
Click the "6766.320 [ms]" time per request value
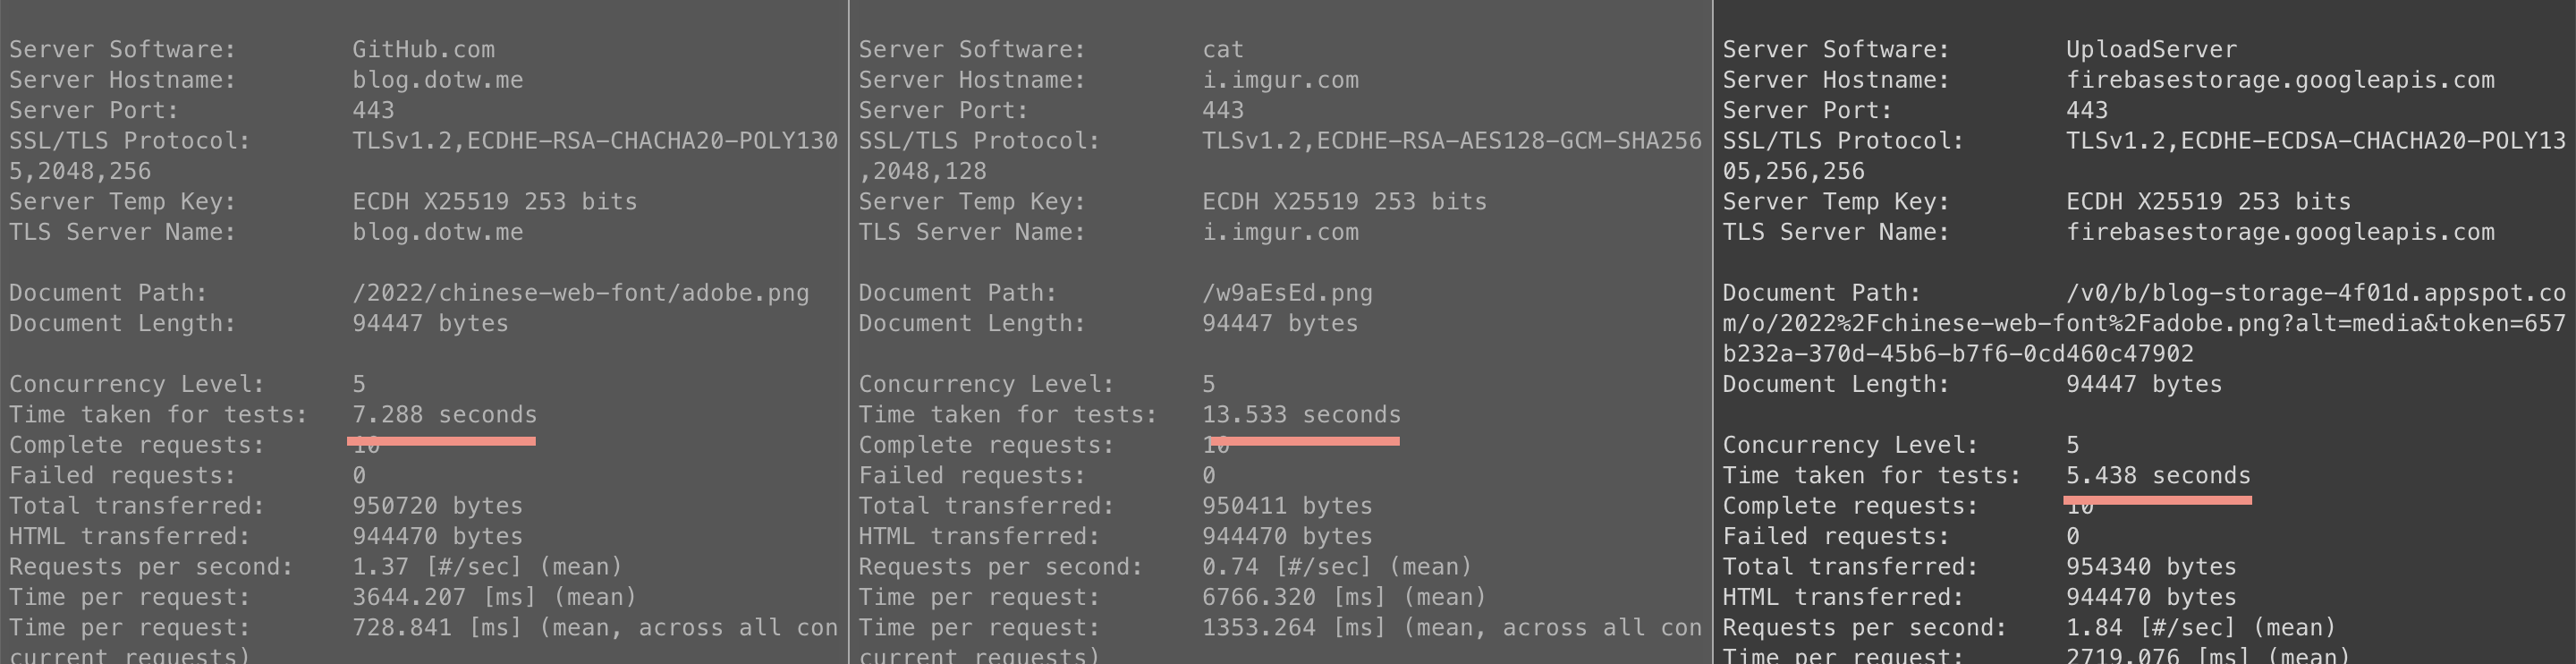[x=1294, y=597]
